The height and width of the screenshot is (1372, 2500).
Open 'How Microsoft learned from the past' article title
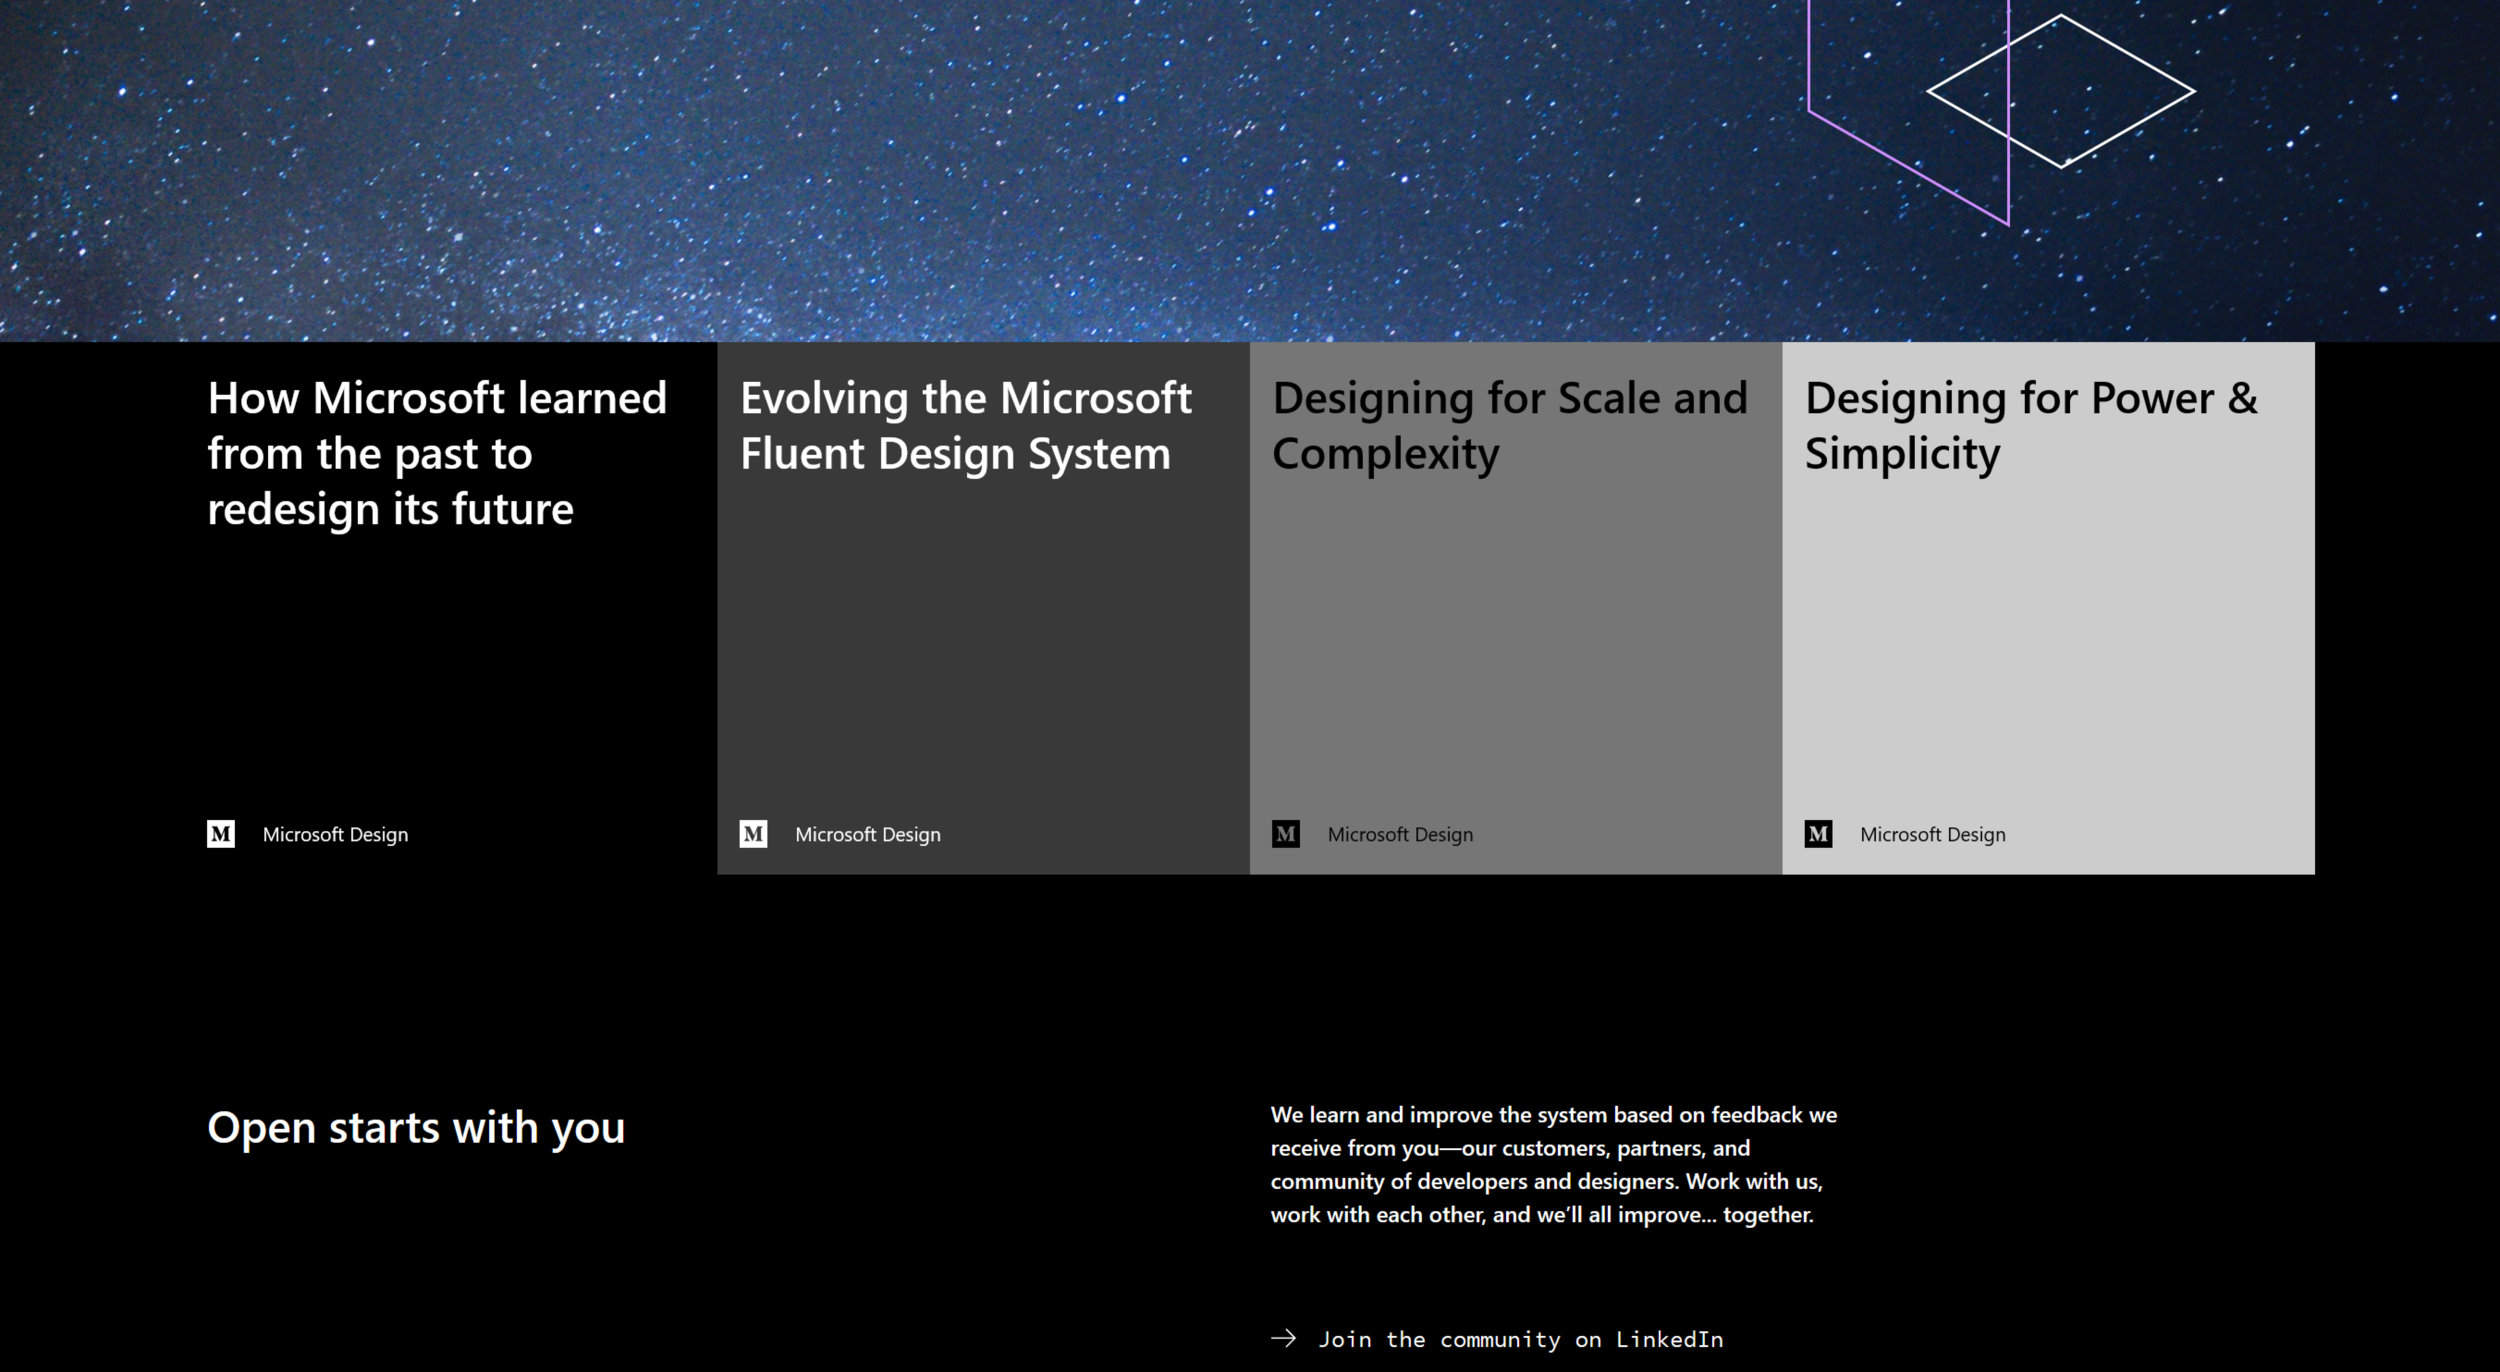coord(437,453)
